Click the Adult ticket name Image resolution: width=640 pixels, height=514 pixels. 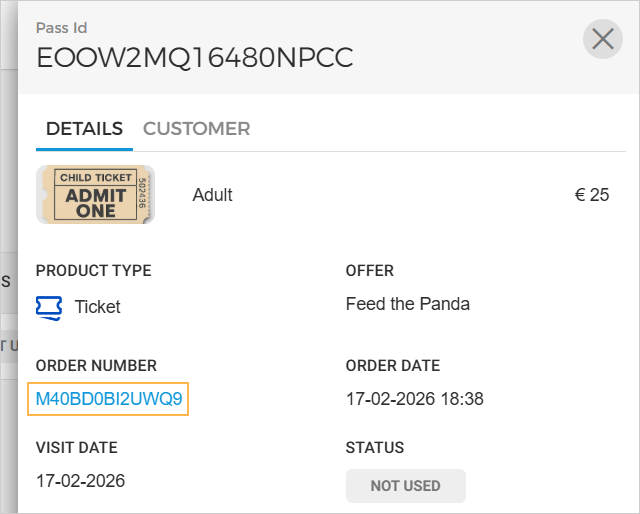pos(212,195)
